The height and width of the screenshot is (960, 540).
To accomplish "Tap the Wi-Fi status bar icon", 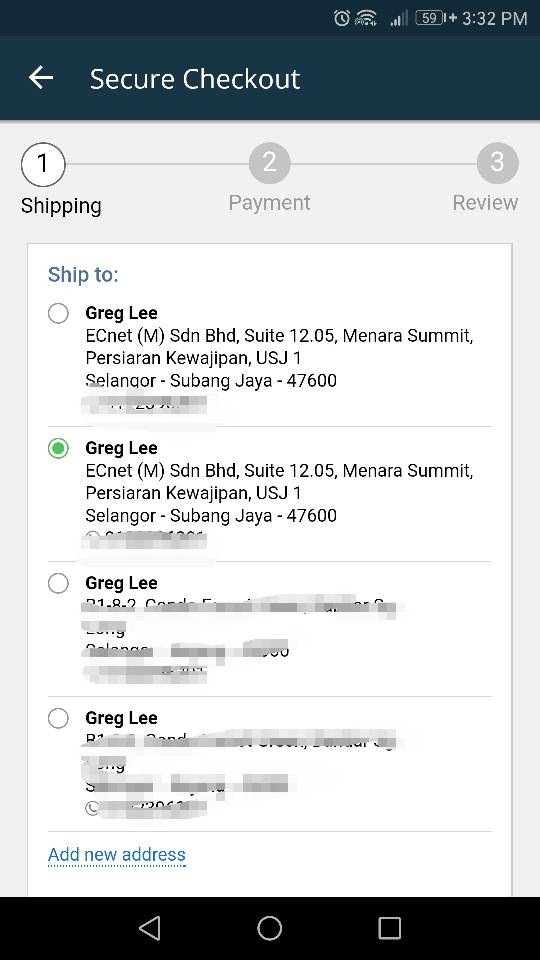I will pyautogui.click(x=366, y=18).
